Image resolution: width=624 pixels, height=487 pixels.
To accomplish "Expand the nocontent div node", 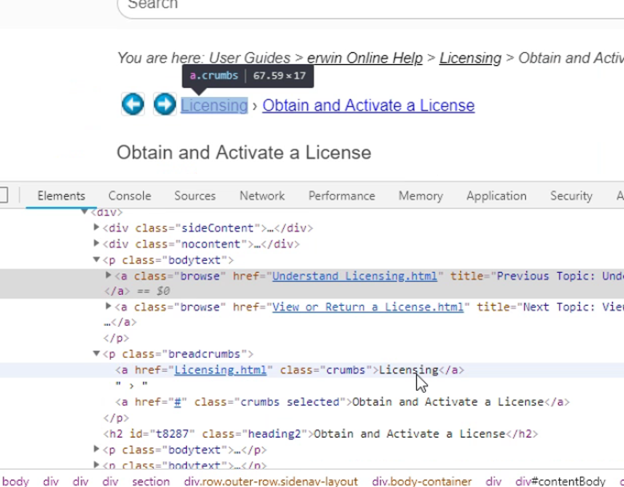I will [x=96, y=243].
